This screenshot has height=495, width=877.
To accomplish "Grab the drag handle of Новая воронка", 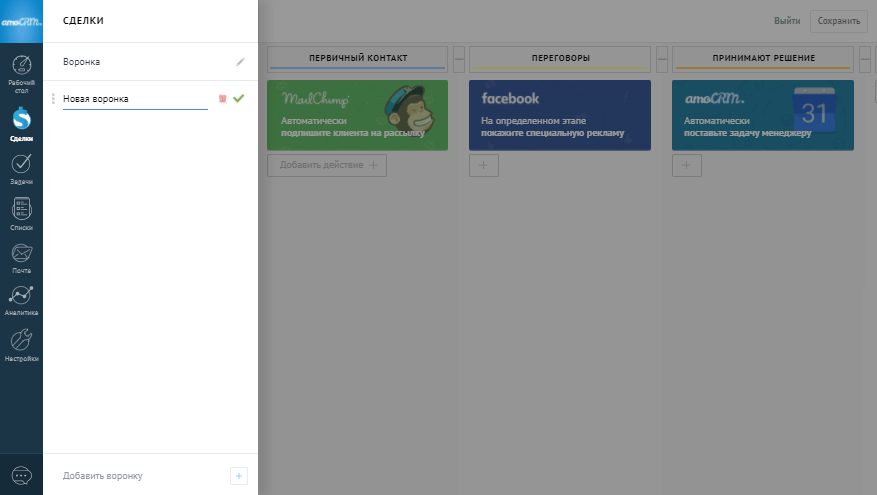I will click(x=53, y=98).
